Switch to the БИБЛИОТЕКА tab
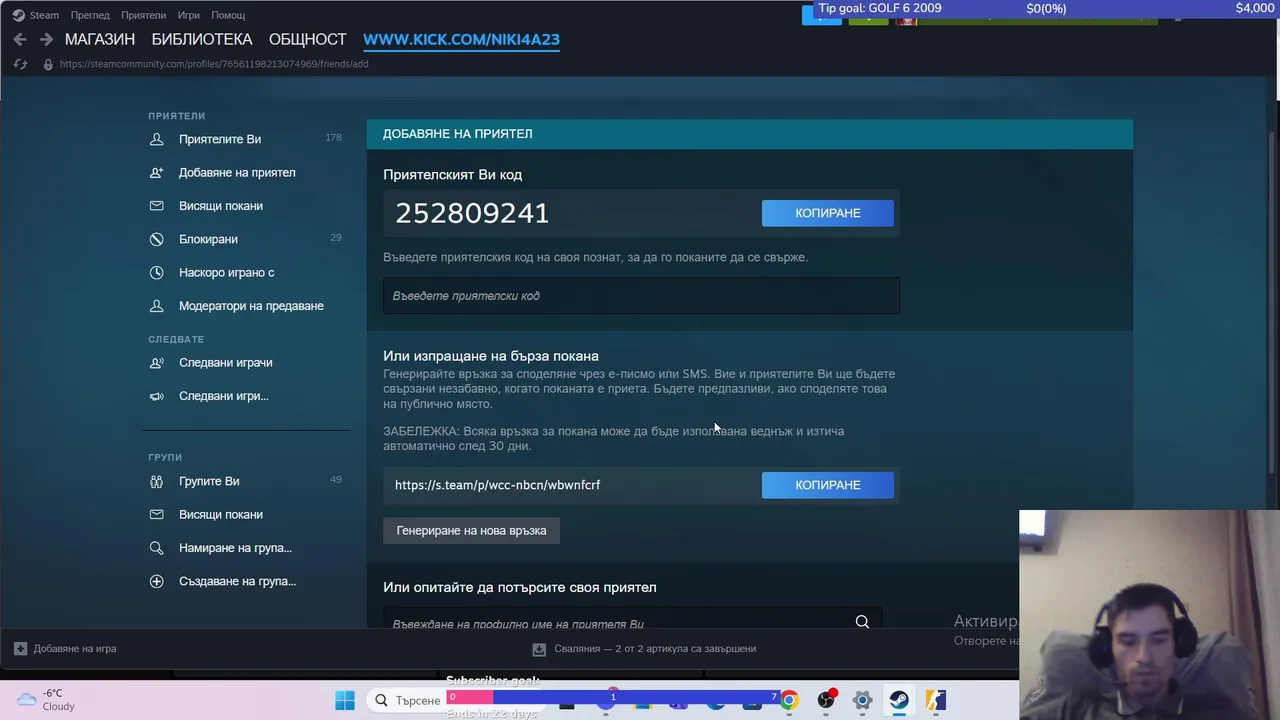 tap(202, 39)
